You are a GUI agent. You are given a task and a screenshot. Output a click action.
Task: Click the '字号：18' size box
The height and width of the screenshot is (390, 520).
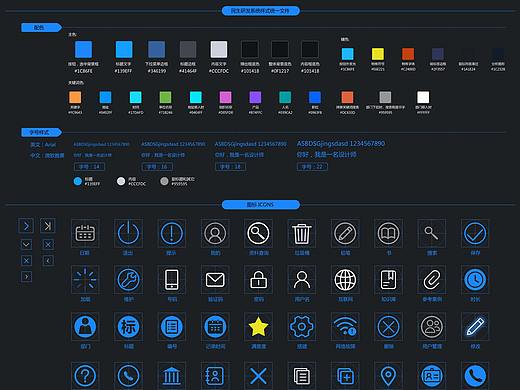coord(231,167)
